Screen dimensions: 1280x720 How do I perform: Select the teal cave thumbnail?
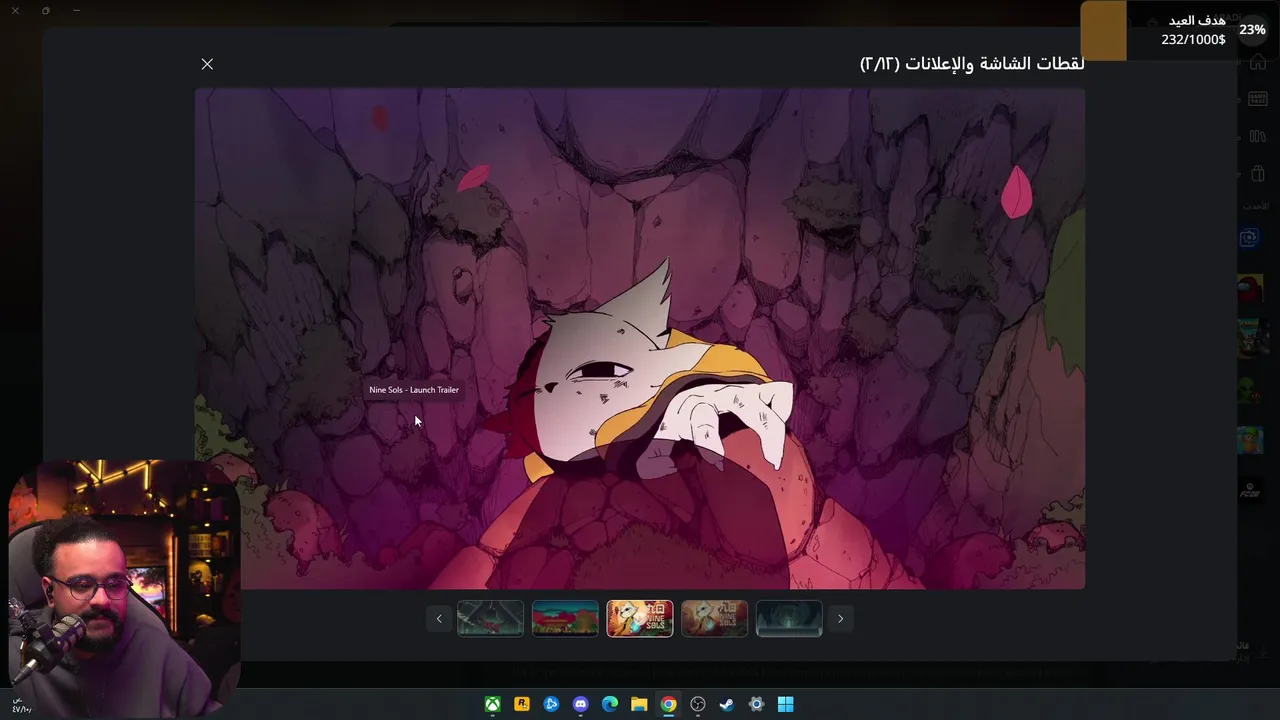(x=789, y=619)
